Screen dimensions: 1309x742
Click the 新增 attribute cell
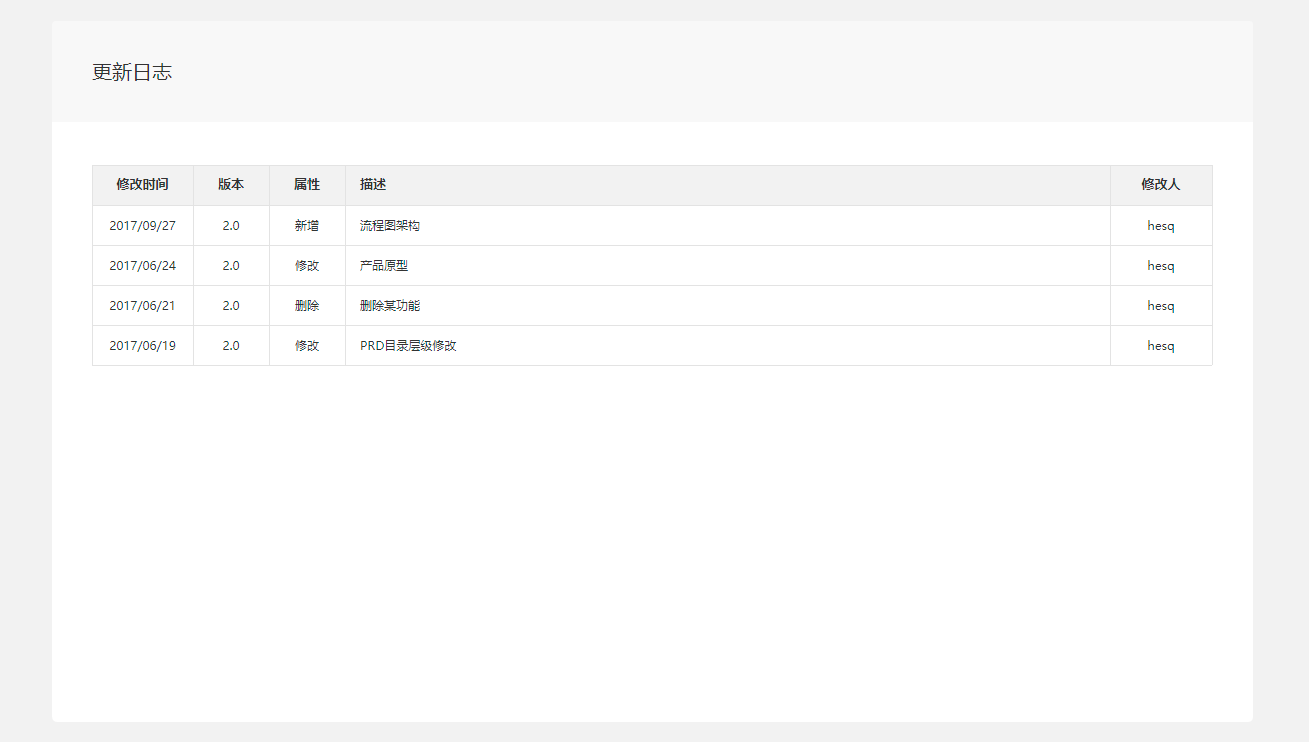tap(307, 226)
